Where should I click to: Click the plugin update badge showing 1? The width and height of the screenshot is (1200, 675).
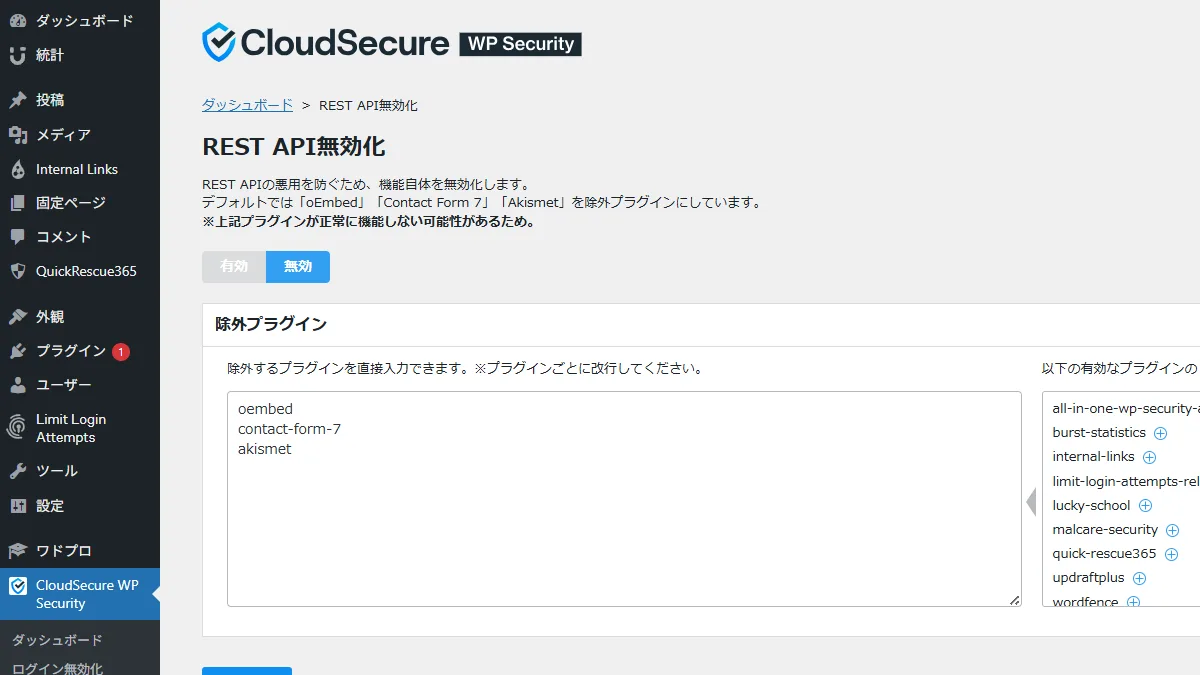pyautogui.click(x=121, y=351)
